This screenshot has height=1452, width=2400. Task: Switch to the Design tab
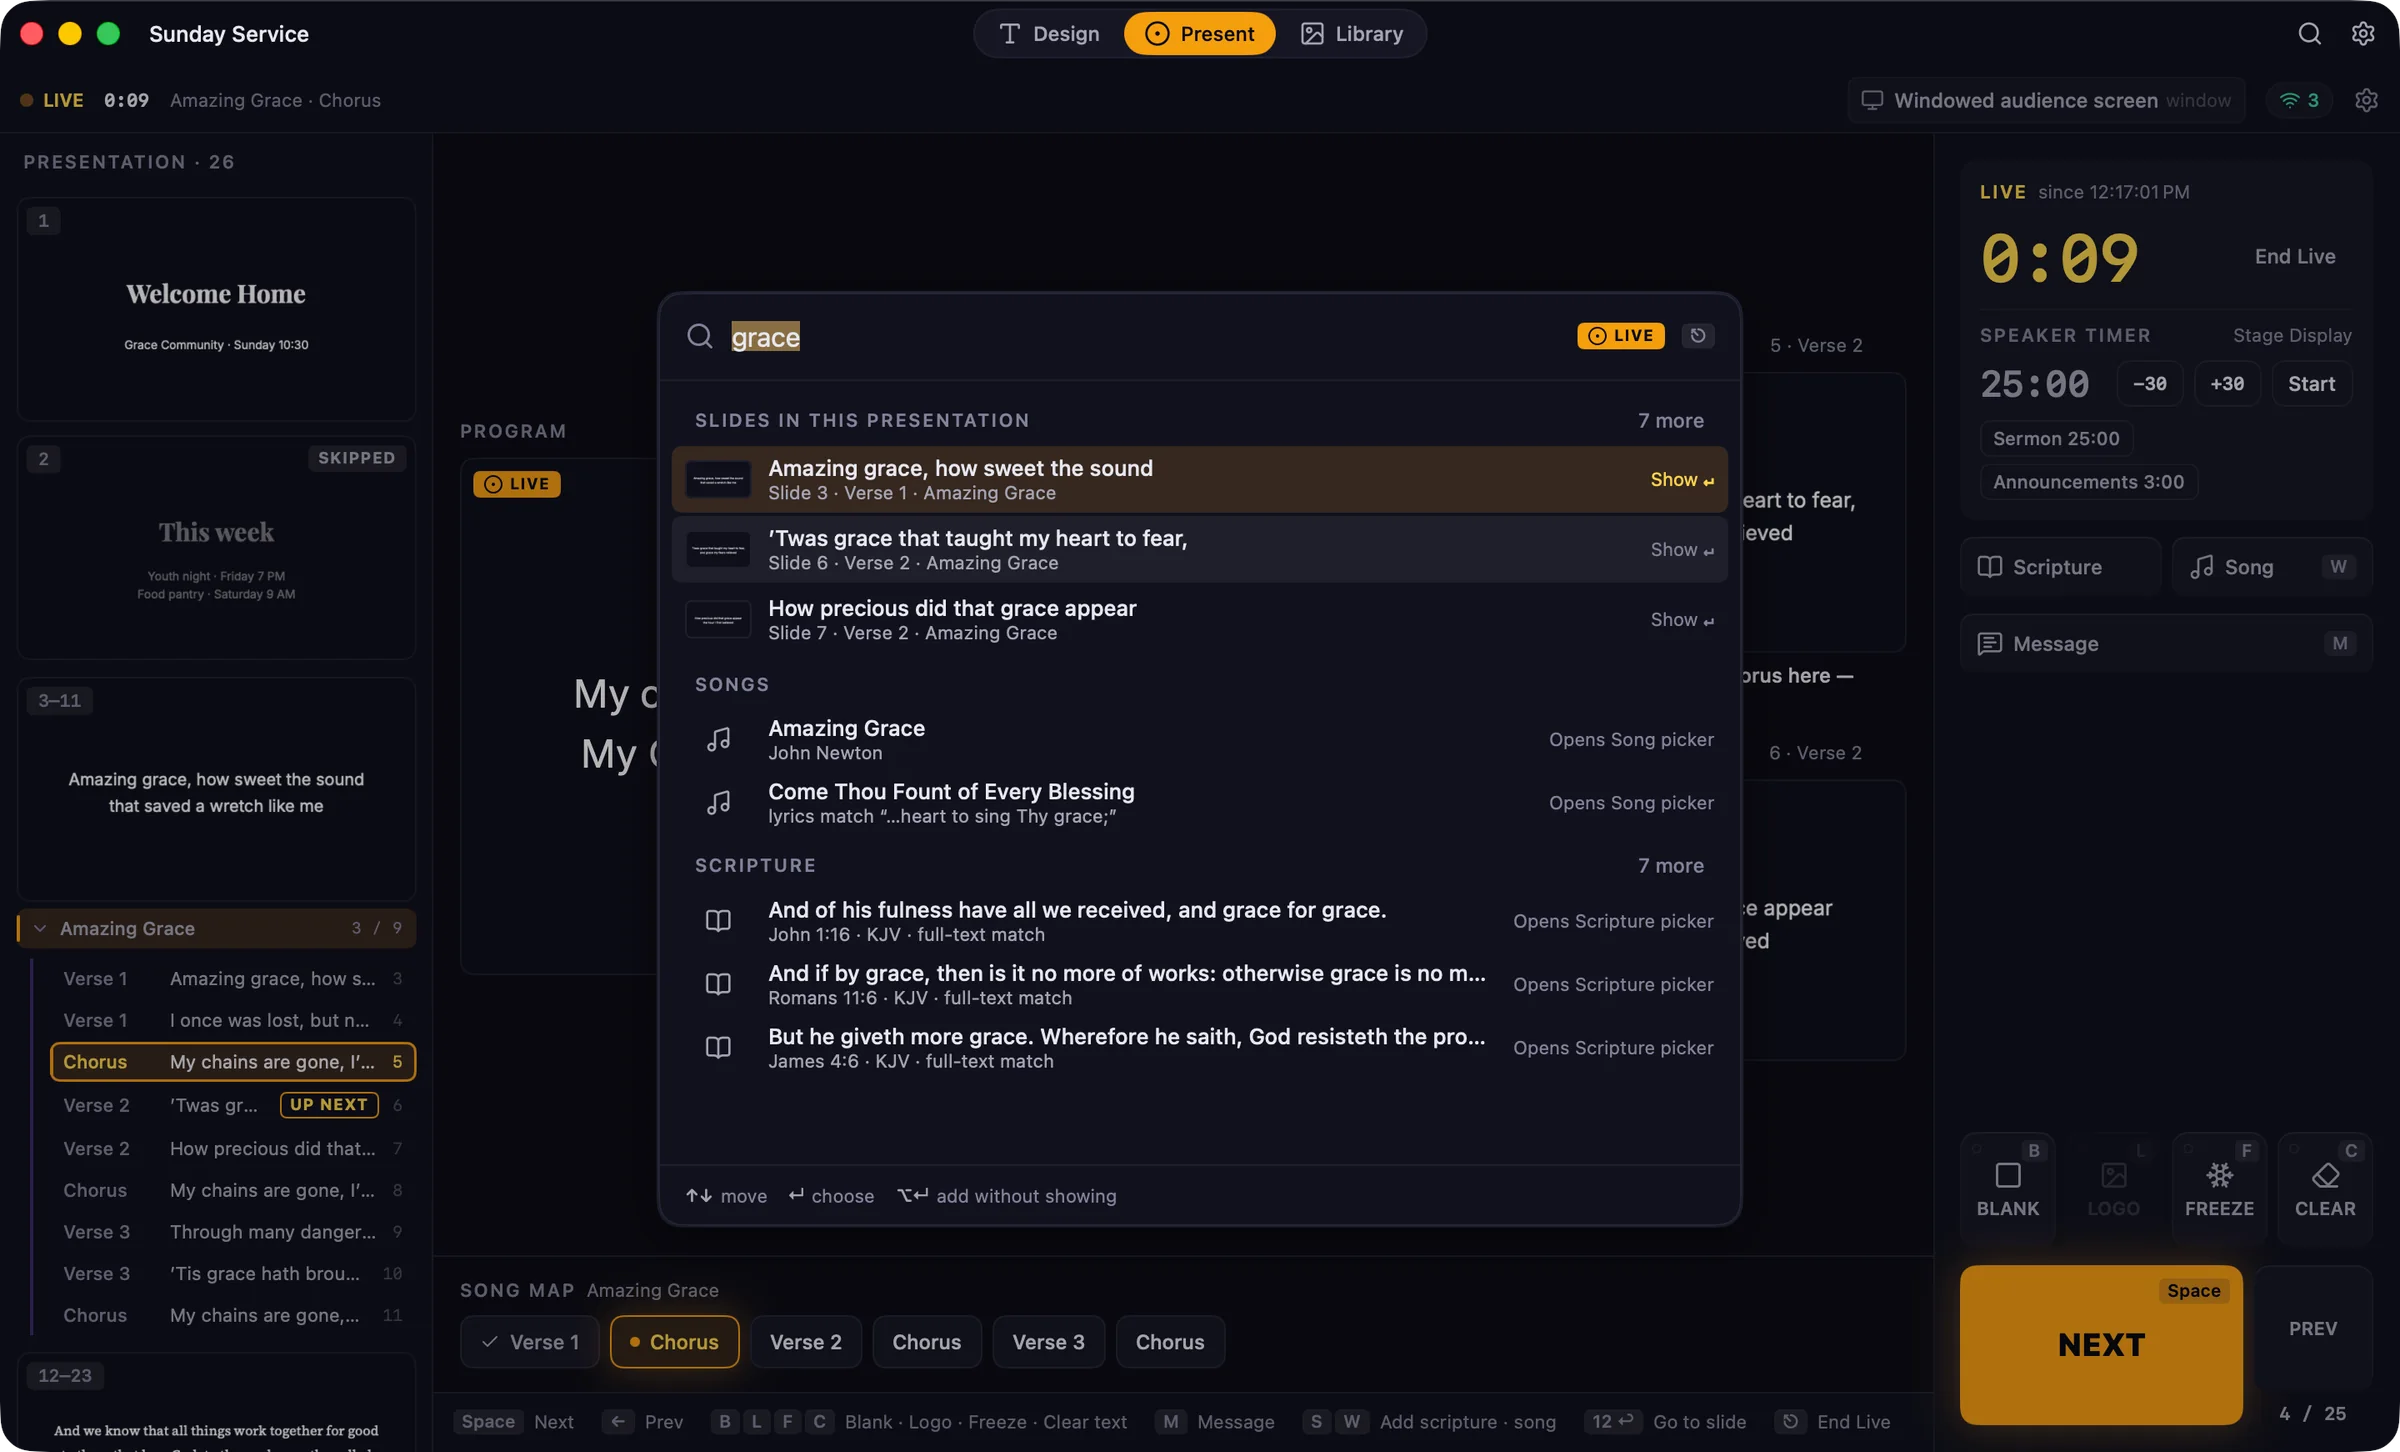pyautogui.click(x=1049, y=34)
